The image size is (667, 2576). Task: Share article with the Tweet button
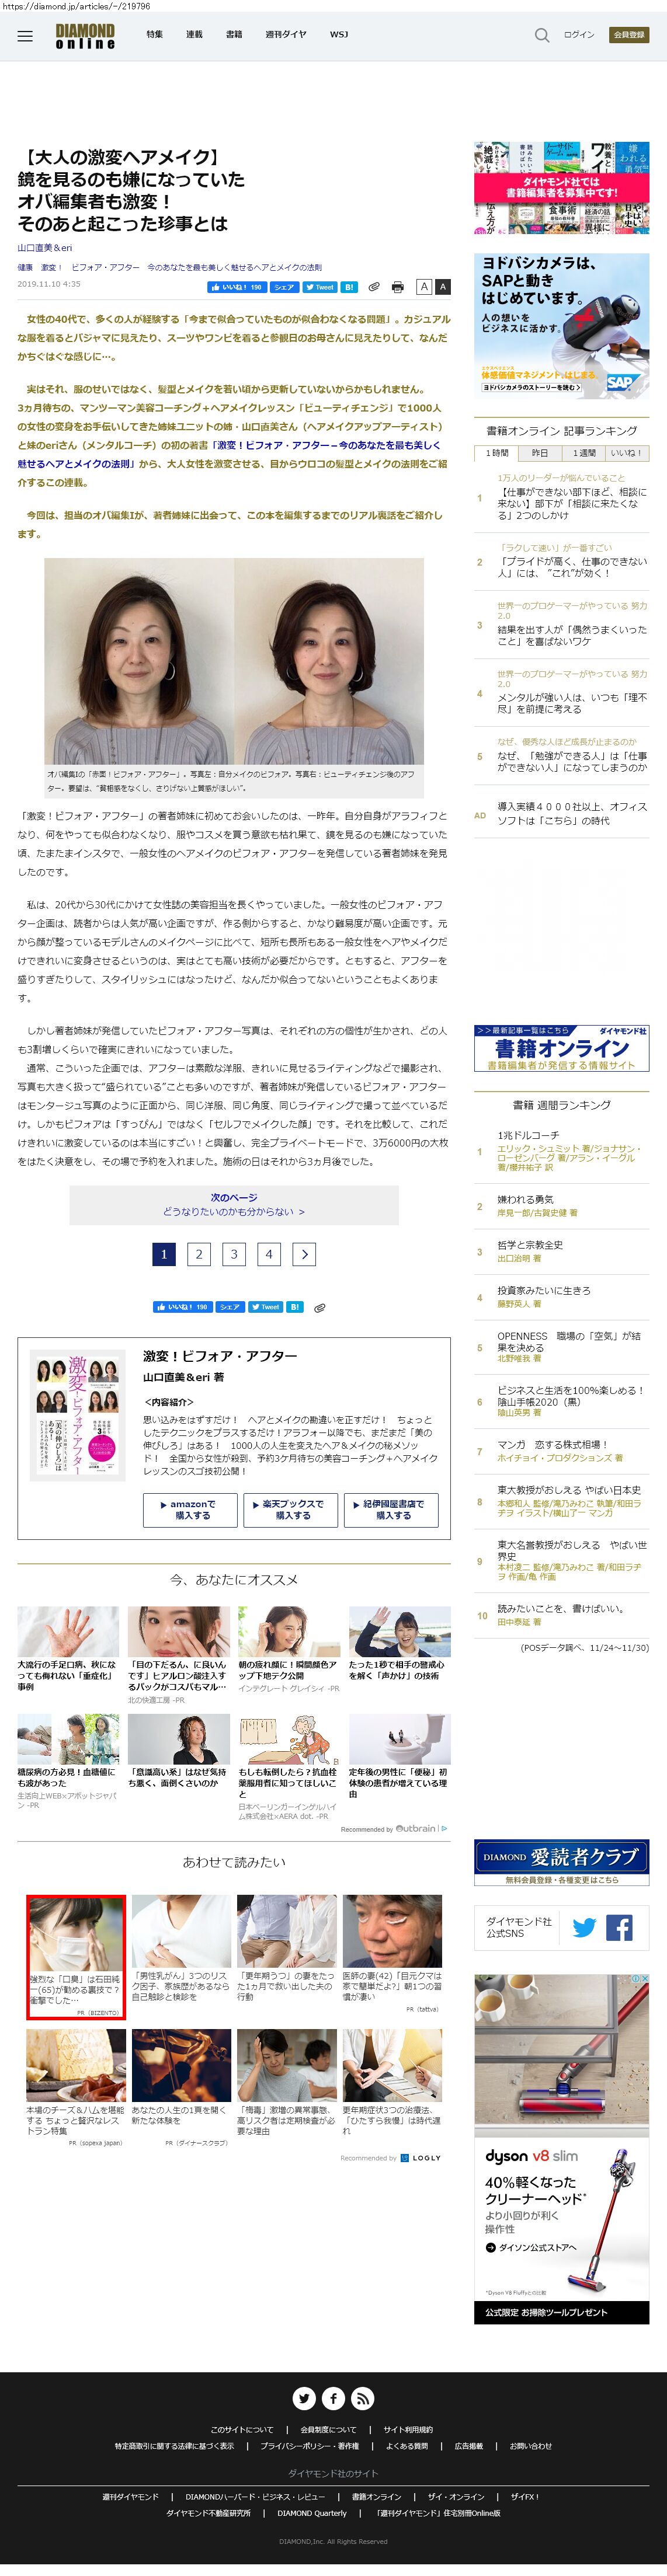[x=320, y=287]
